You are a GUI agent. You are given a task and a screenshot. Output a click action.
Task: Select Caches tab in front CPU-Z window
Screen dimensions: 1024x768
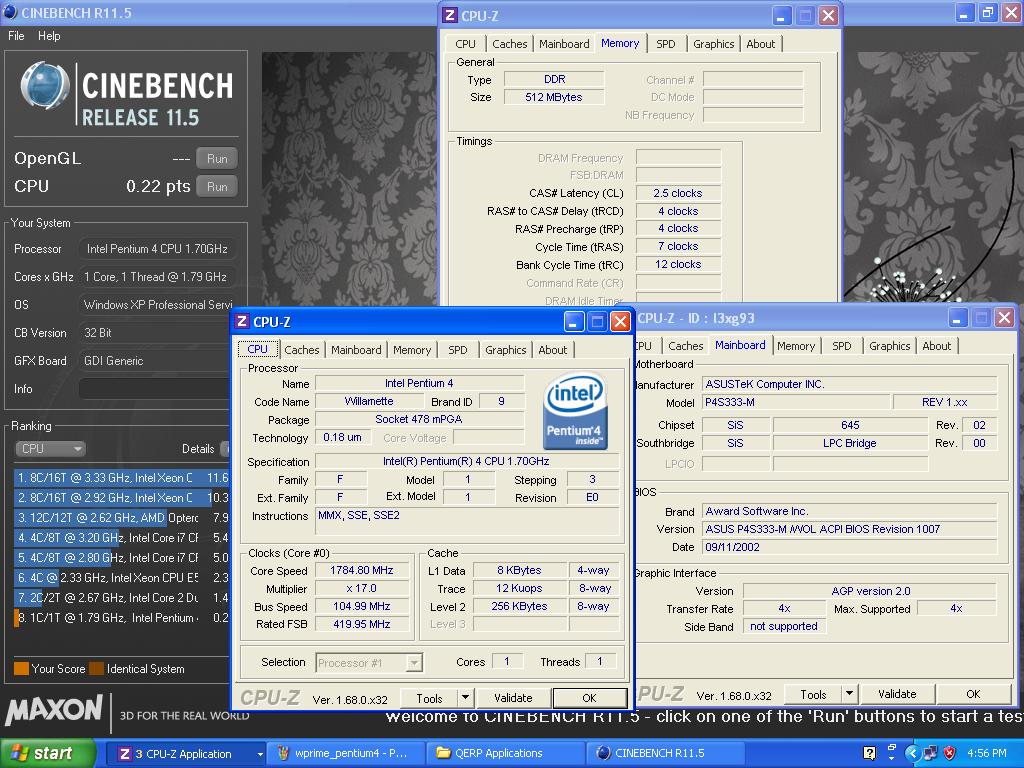(302, 350)
